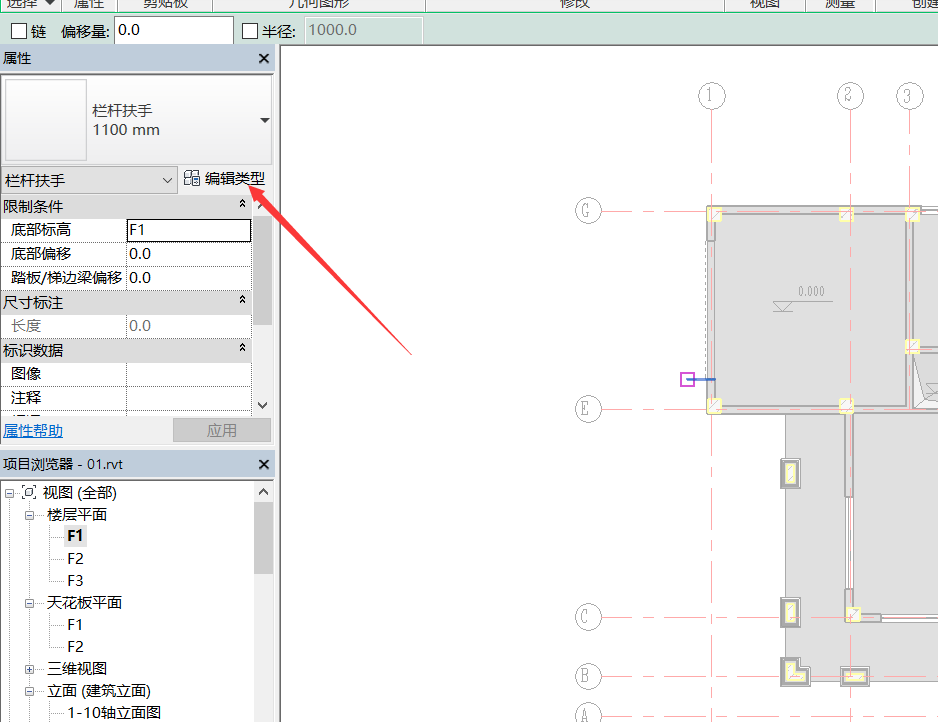Collapse the 楼层平面 floor plans node
Image resolution: width=938 pixels, height=722 pixels.
click(32, 515)
